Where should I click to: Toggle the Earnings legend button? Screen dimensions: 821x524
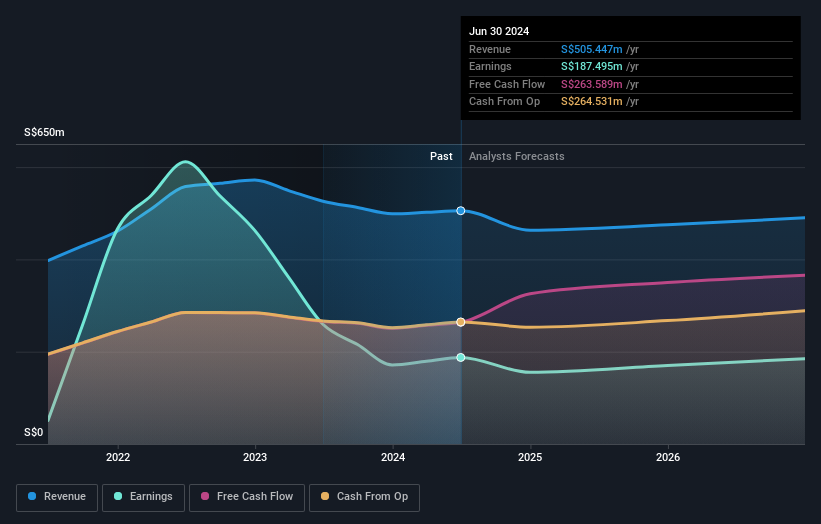(x=143, y=497)
